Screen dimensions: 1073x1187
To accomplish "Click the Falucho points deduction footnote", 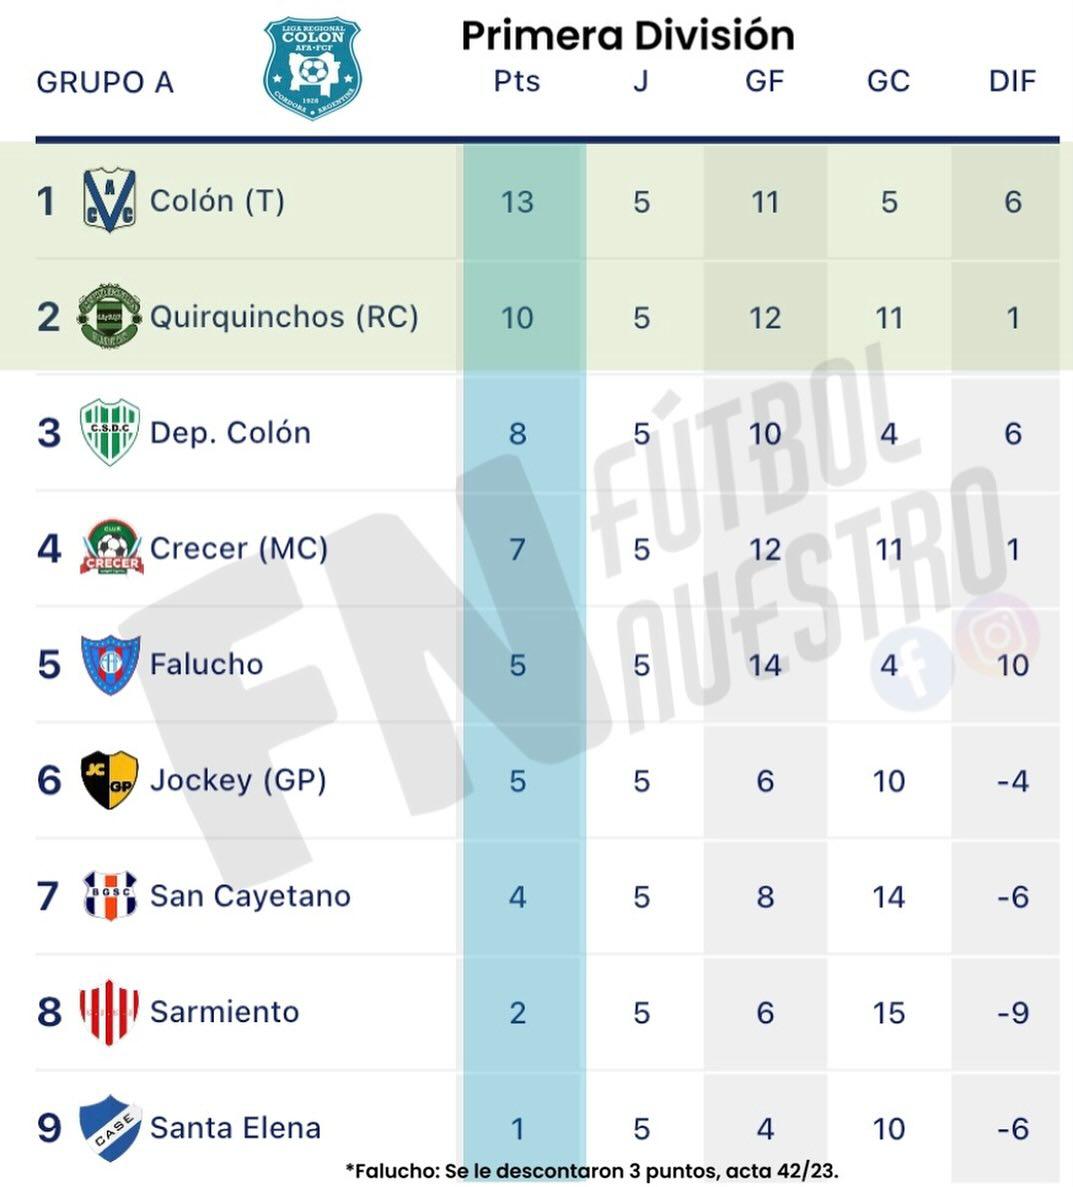I will click(592, 1170).
